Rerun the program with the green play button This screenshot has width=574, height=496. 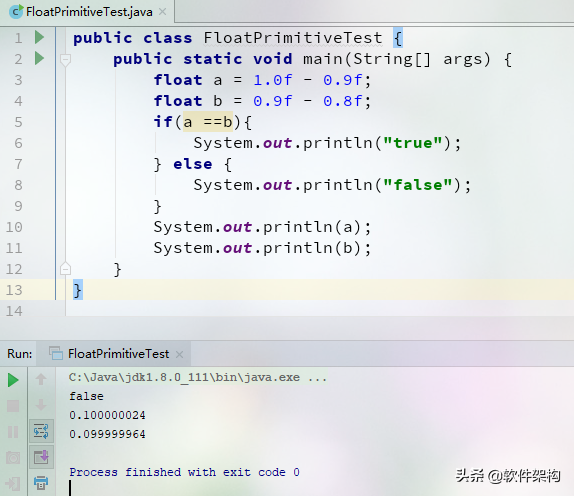tap(13, 380)
